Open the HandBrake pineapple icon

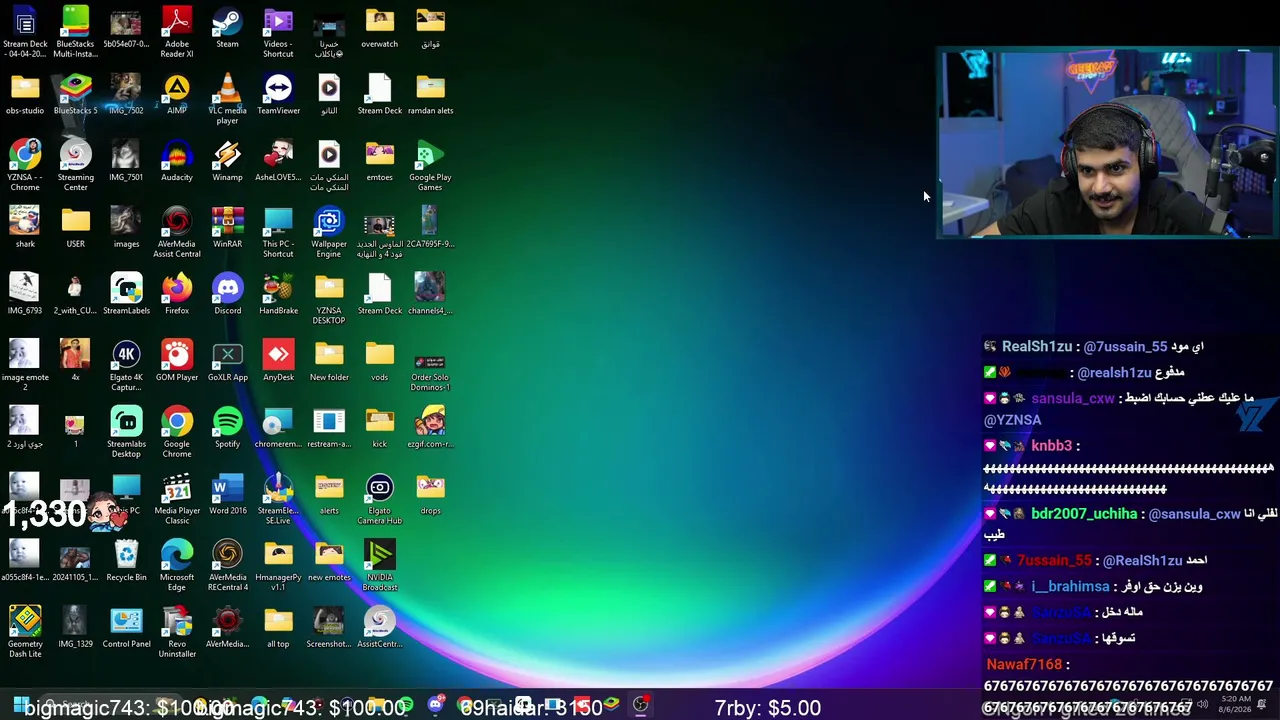click(278, 294)
